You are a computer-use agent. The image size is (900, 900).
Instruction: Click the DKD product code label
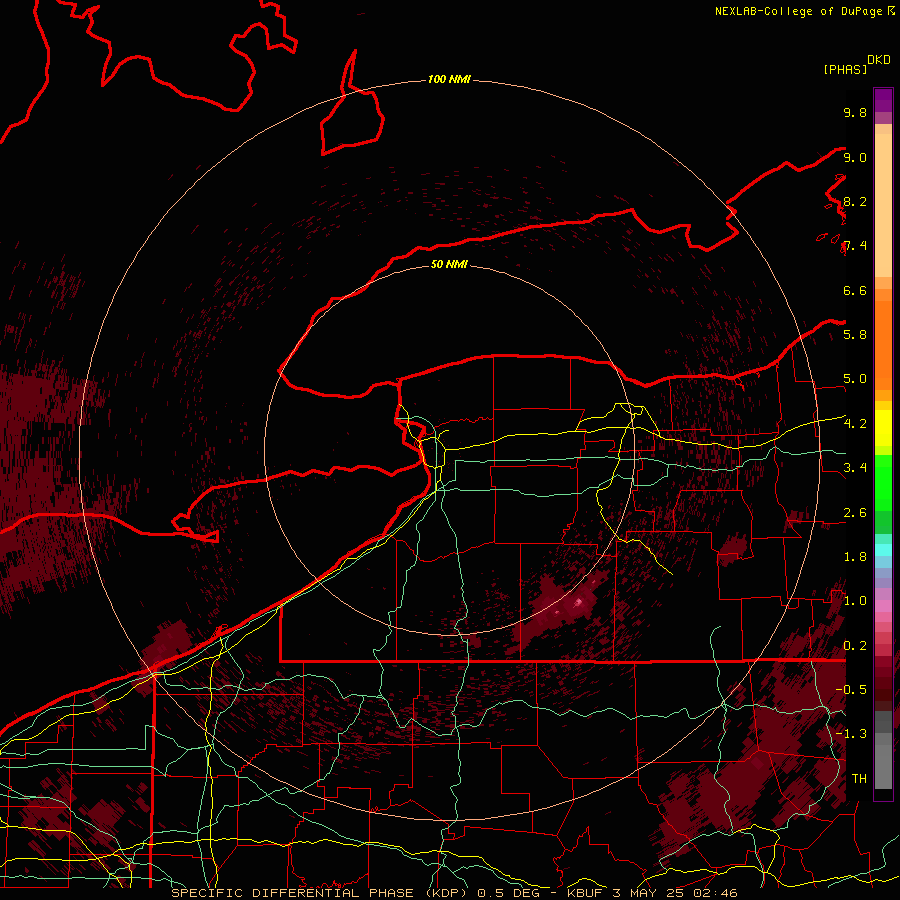coord(879,59)
